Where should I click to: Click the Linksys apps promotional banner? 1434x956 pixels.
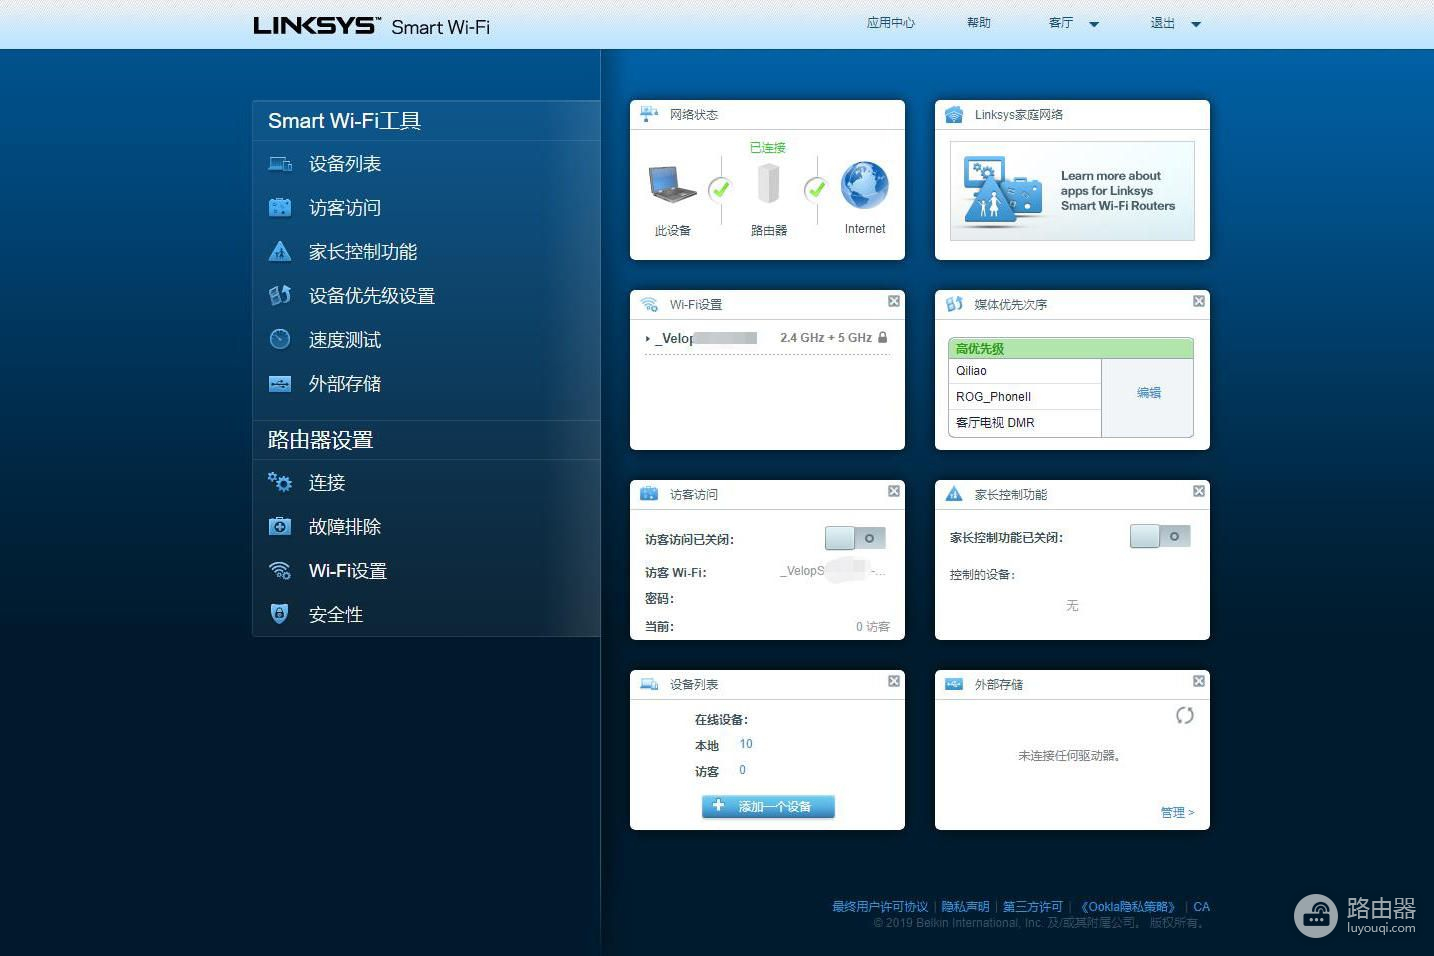click(x=1072, y=190)
